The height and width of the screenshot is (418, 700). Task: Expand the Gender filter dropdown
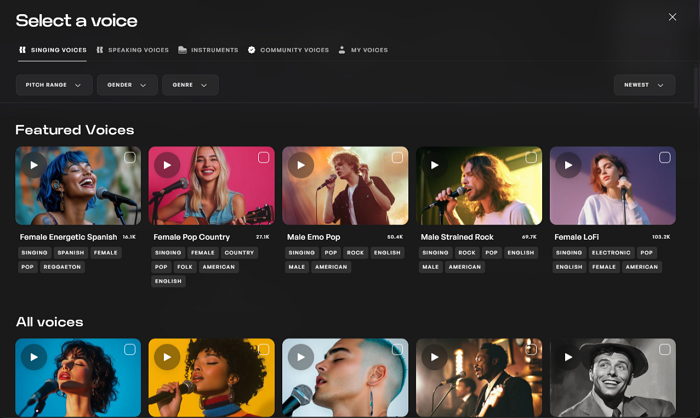click(127, 85)
